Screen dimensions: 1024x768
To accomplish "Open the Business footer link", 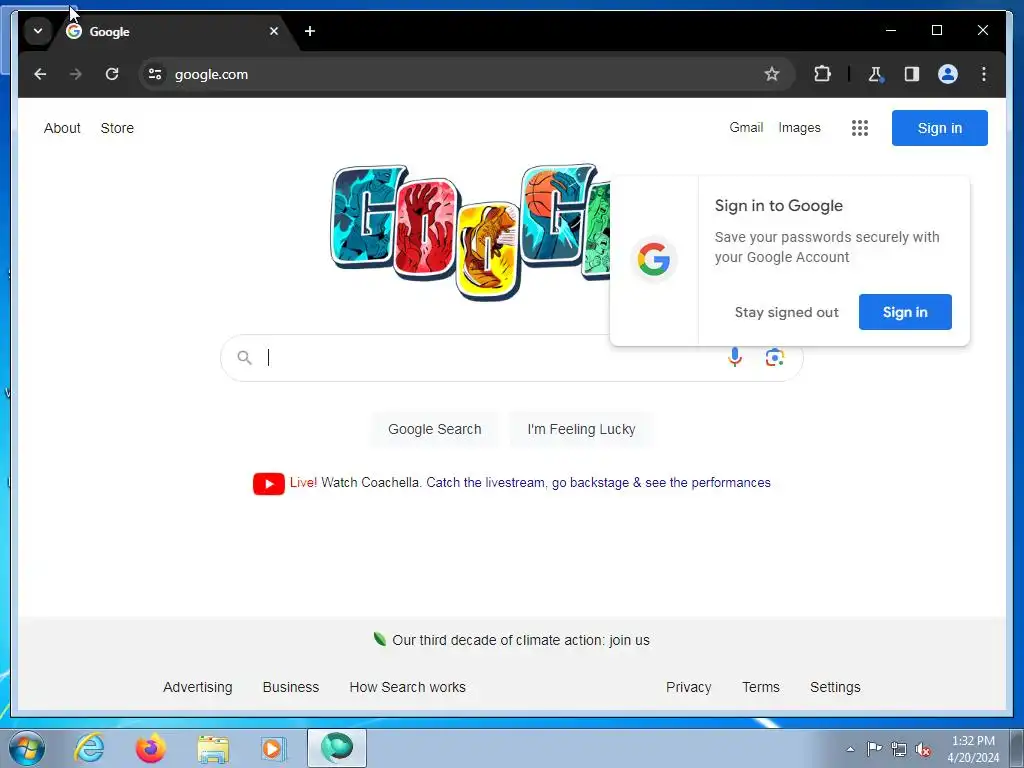I will pos(291,687).
